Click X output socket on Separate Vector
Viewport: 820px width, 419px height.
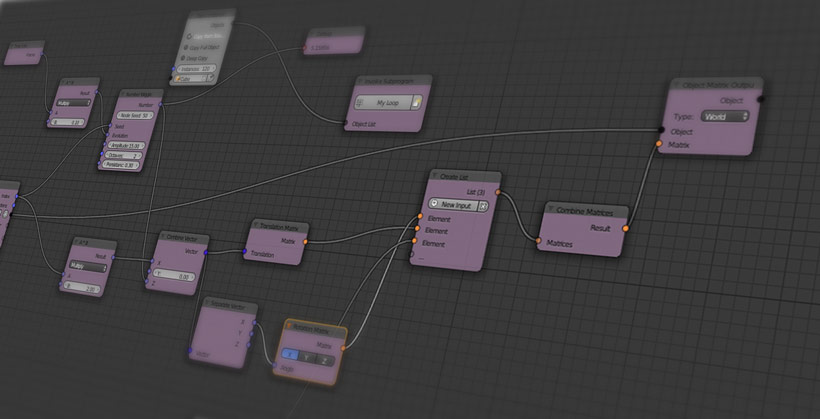tap(255, 323)
